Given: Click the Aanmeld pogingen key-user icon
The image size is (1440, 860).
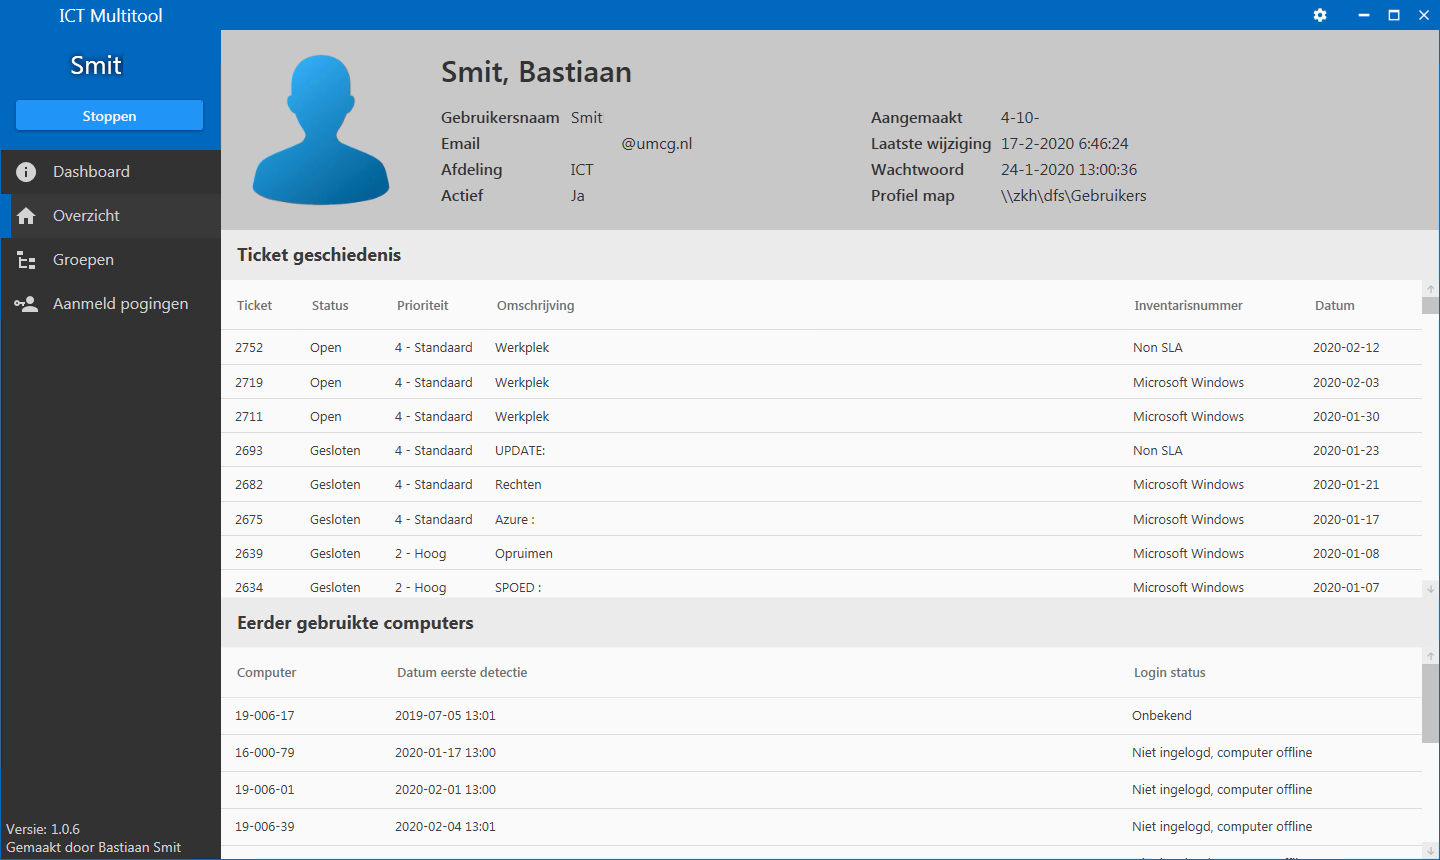Looking at the screenshot, I should (x=27, y=304).
